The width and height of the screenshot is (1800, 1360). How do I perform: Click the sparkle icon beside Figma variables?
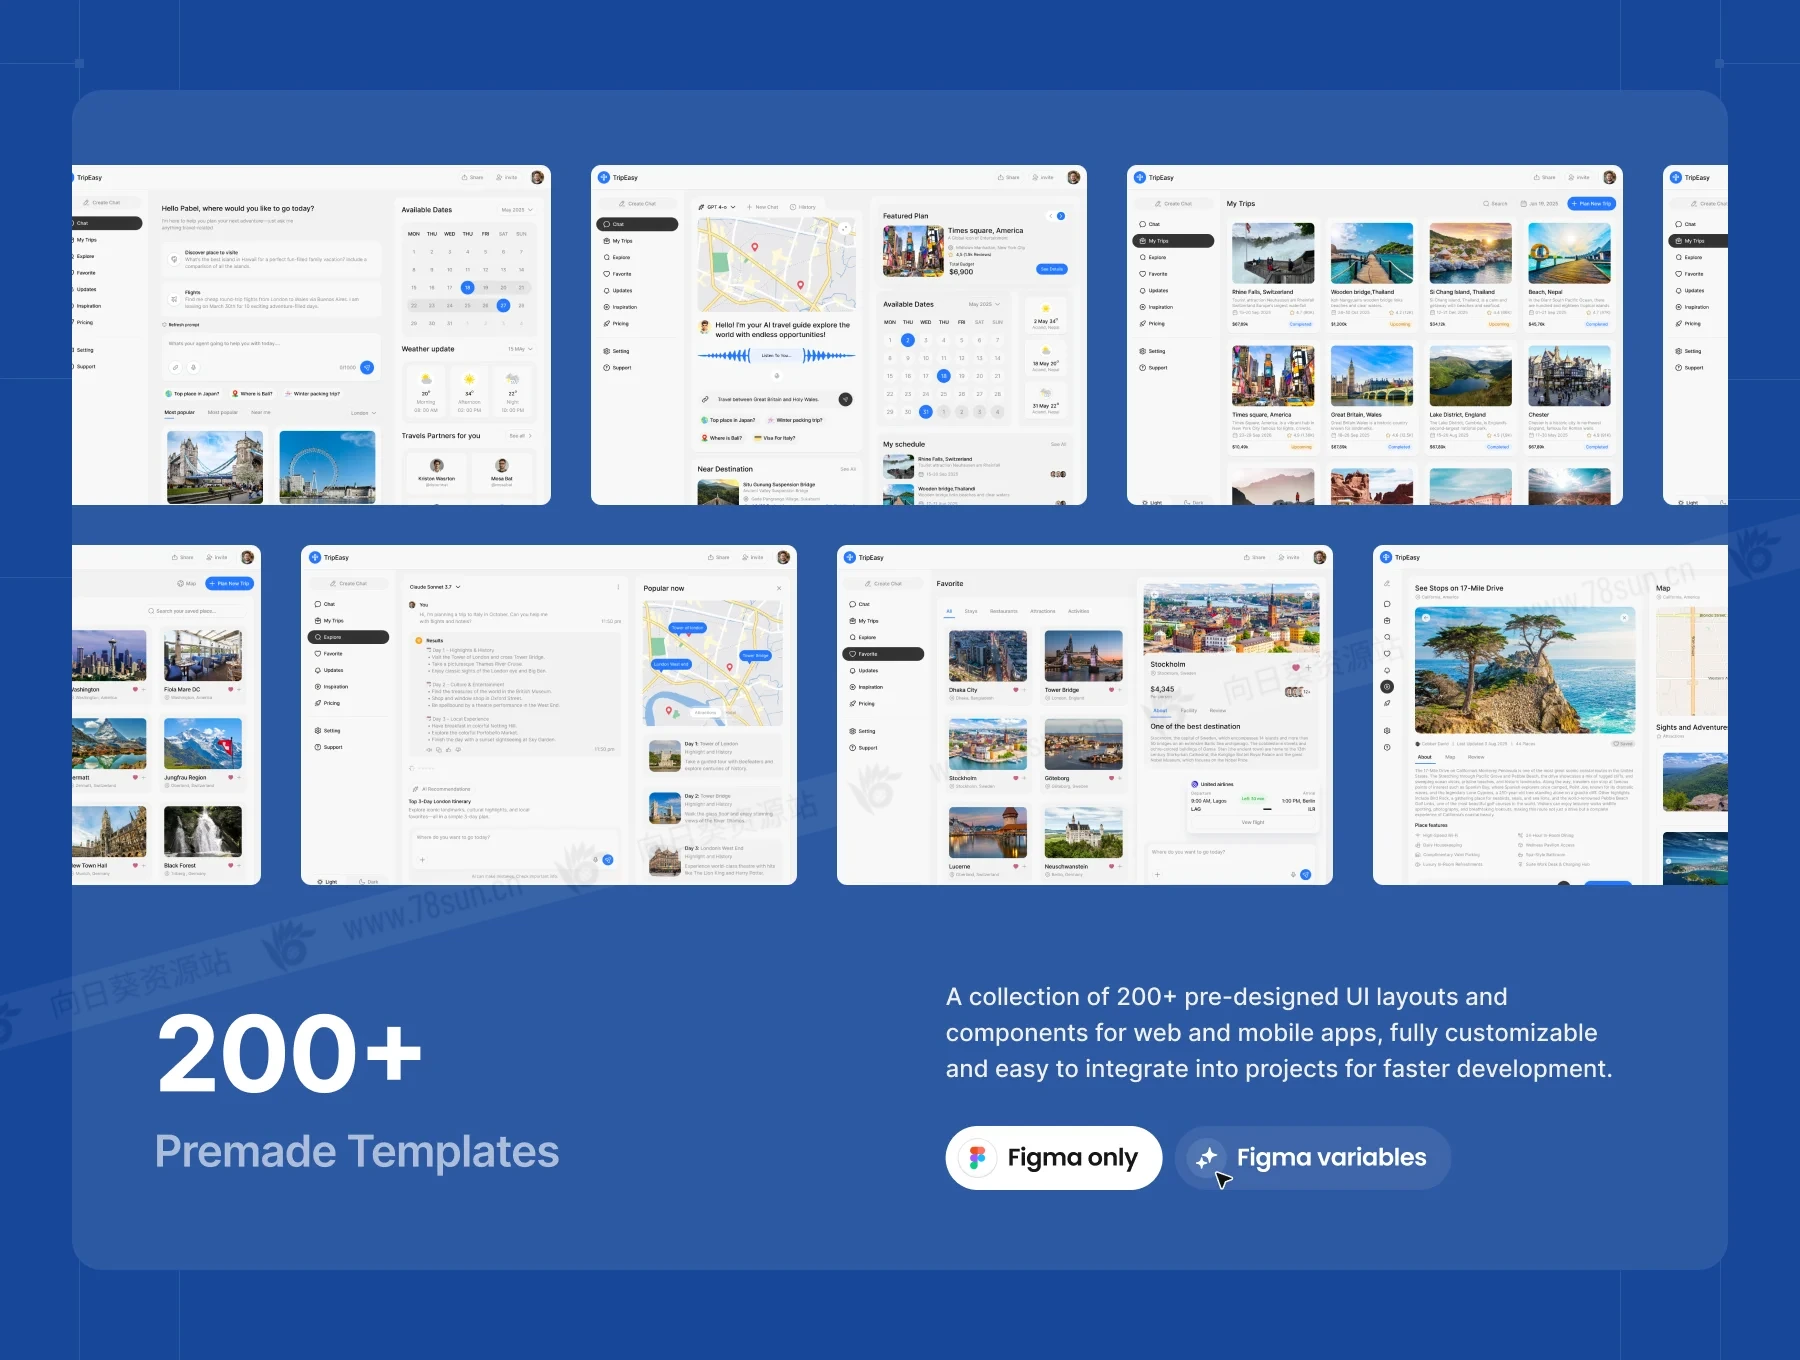1207,1158
